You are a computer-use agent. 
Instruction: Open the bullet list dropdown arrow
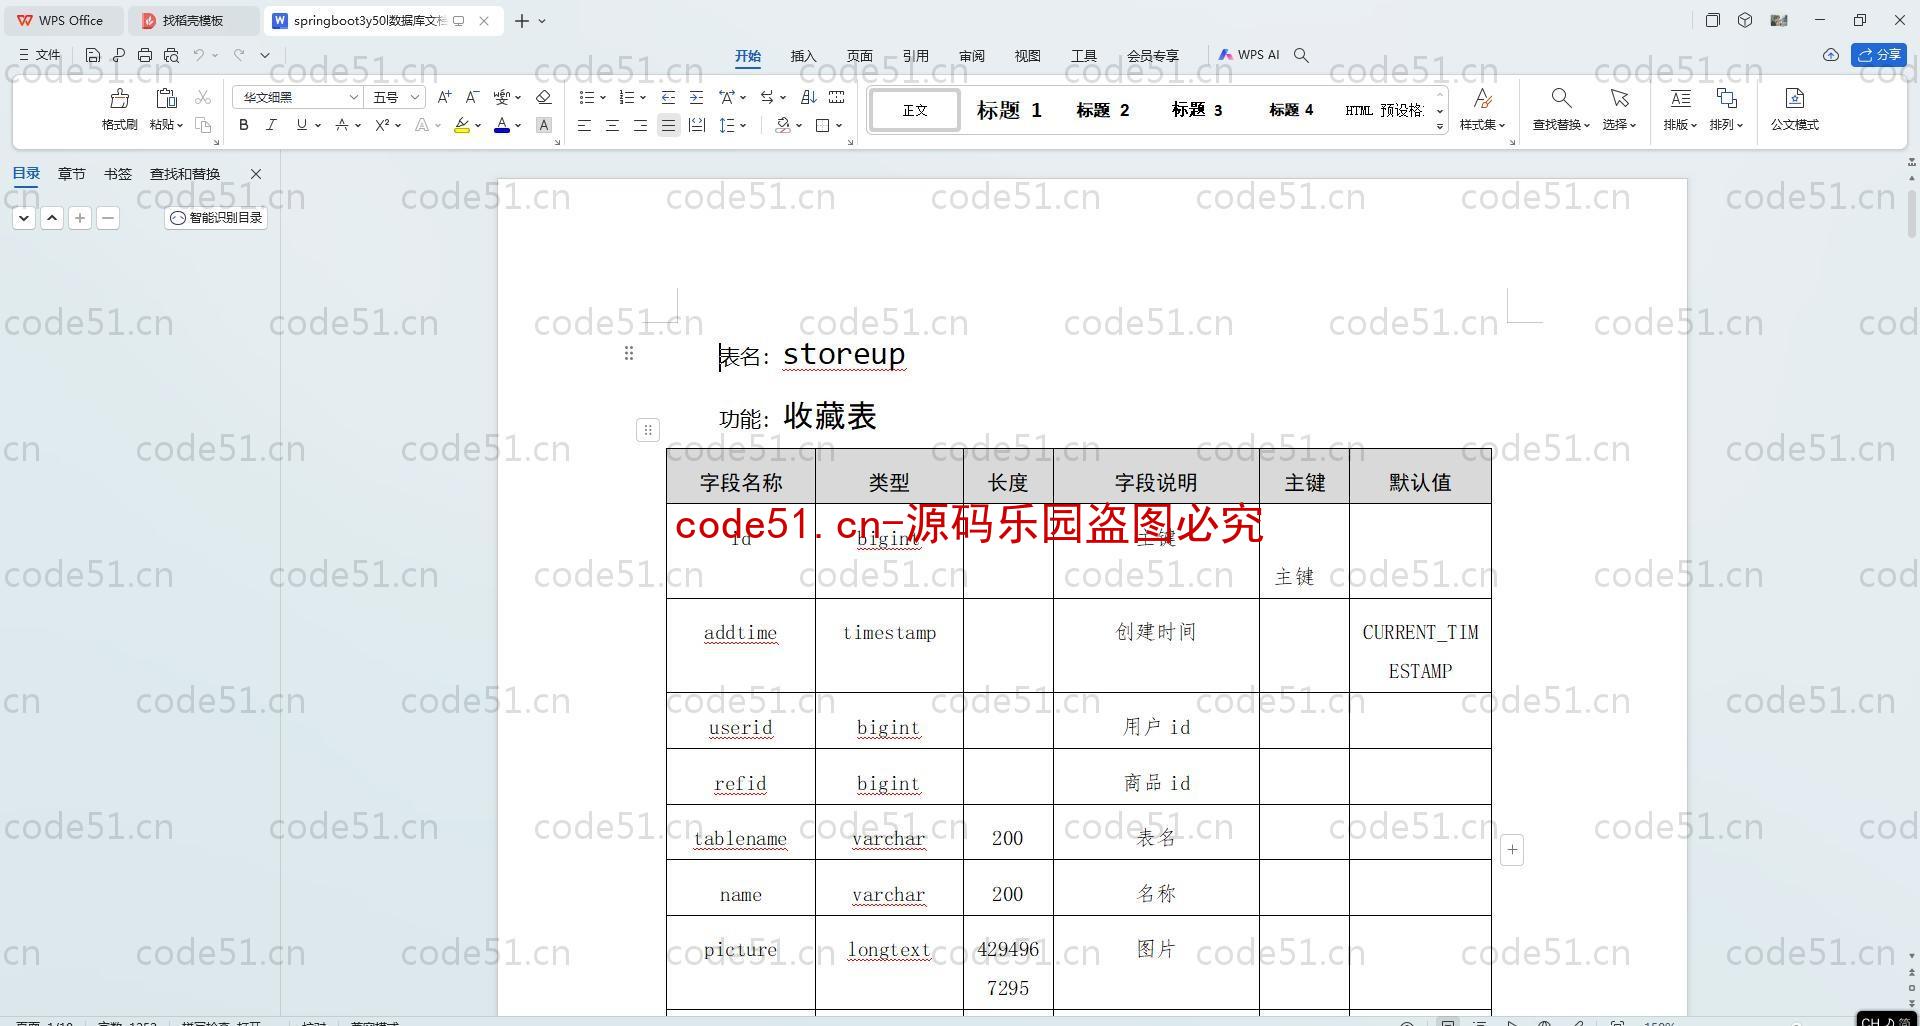pos(603,98)
